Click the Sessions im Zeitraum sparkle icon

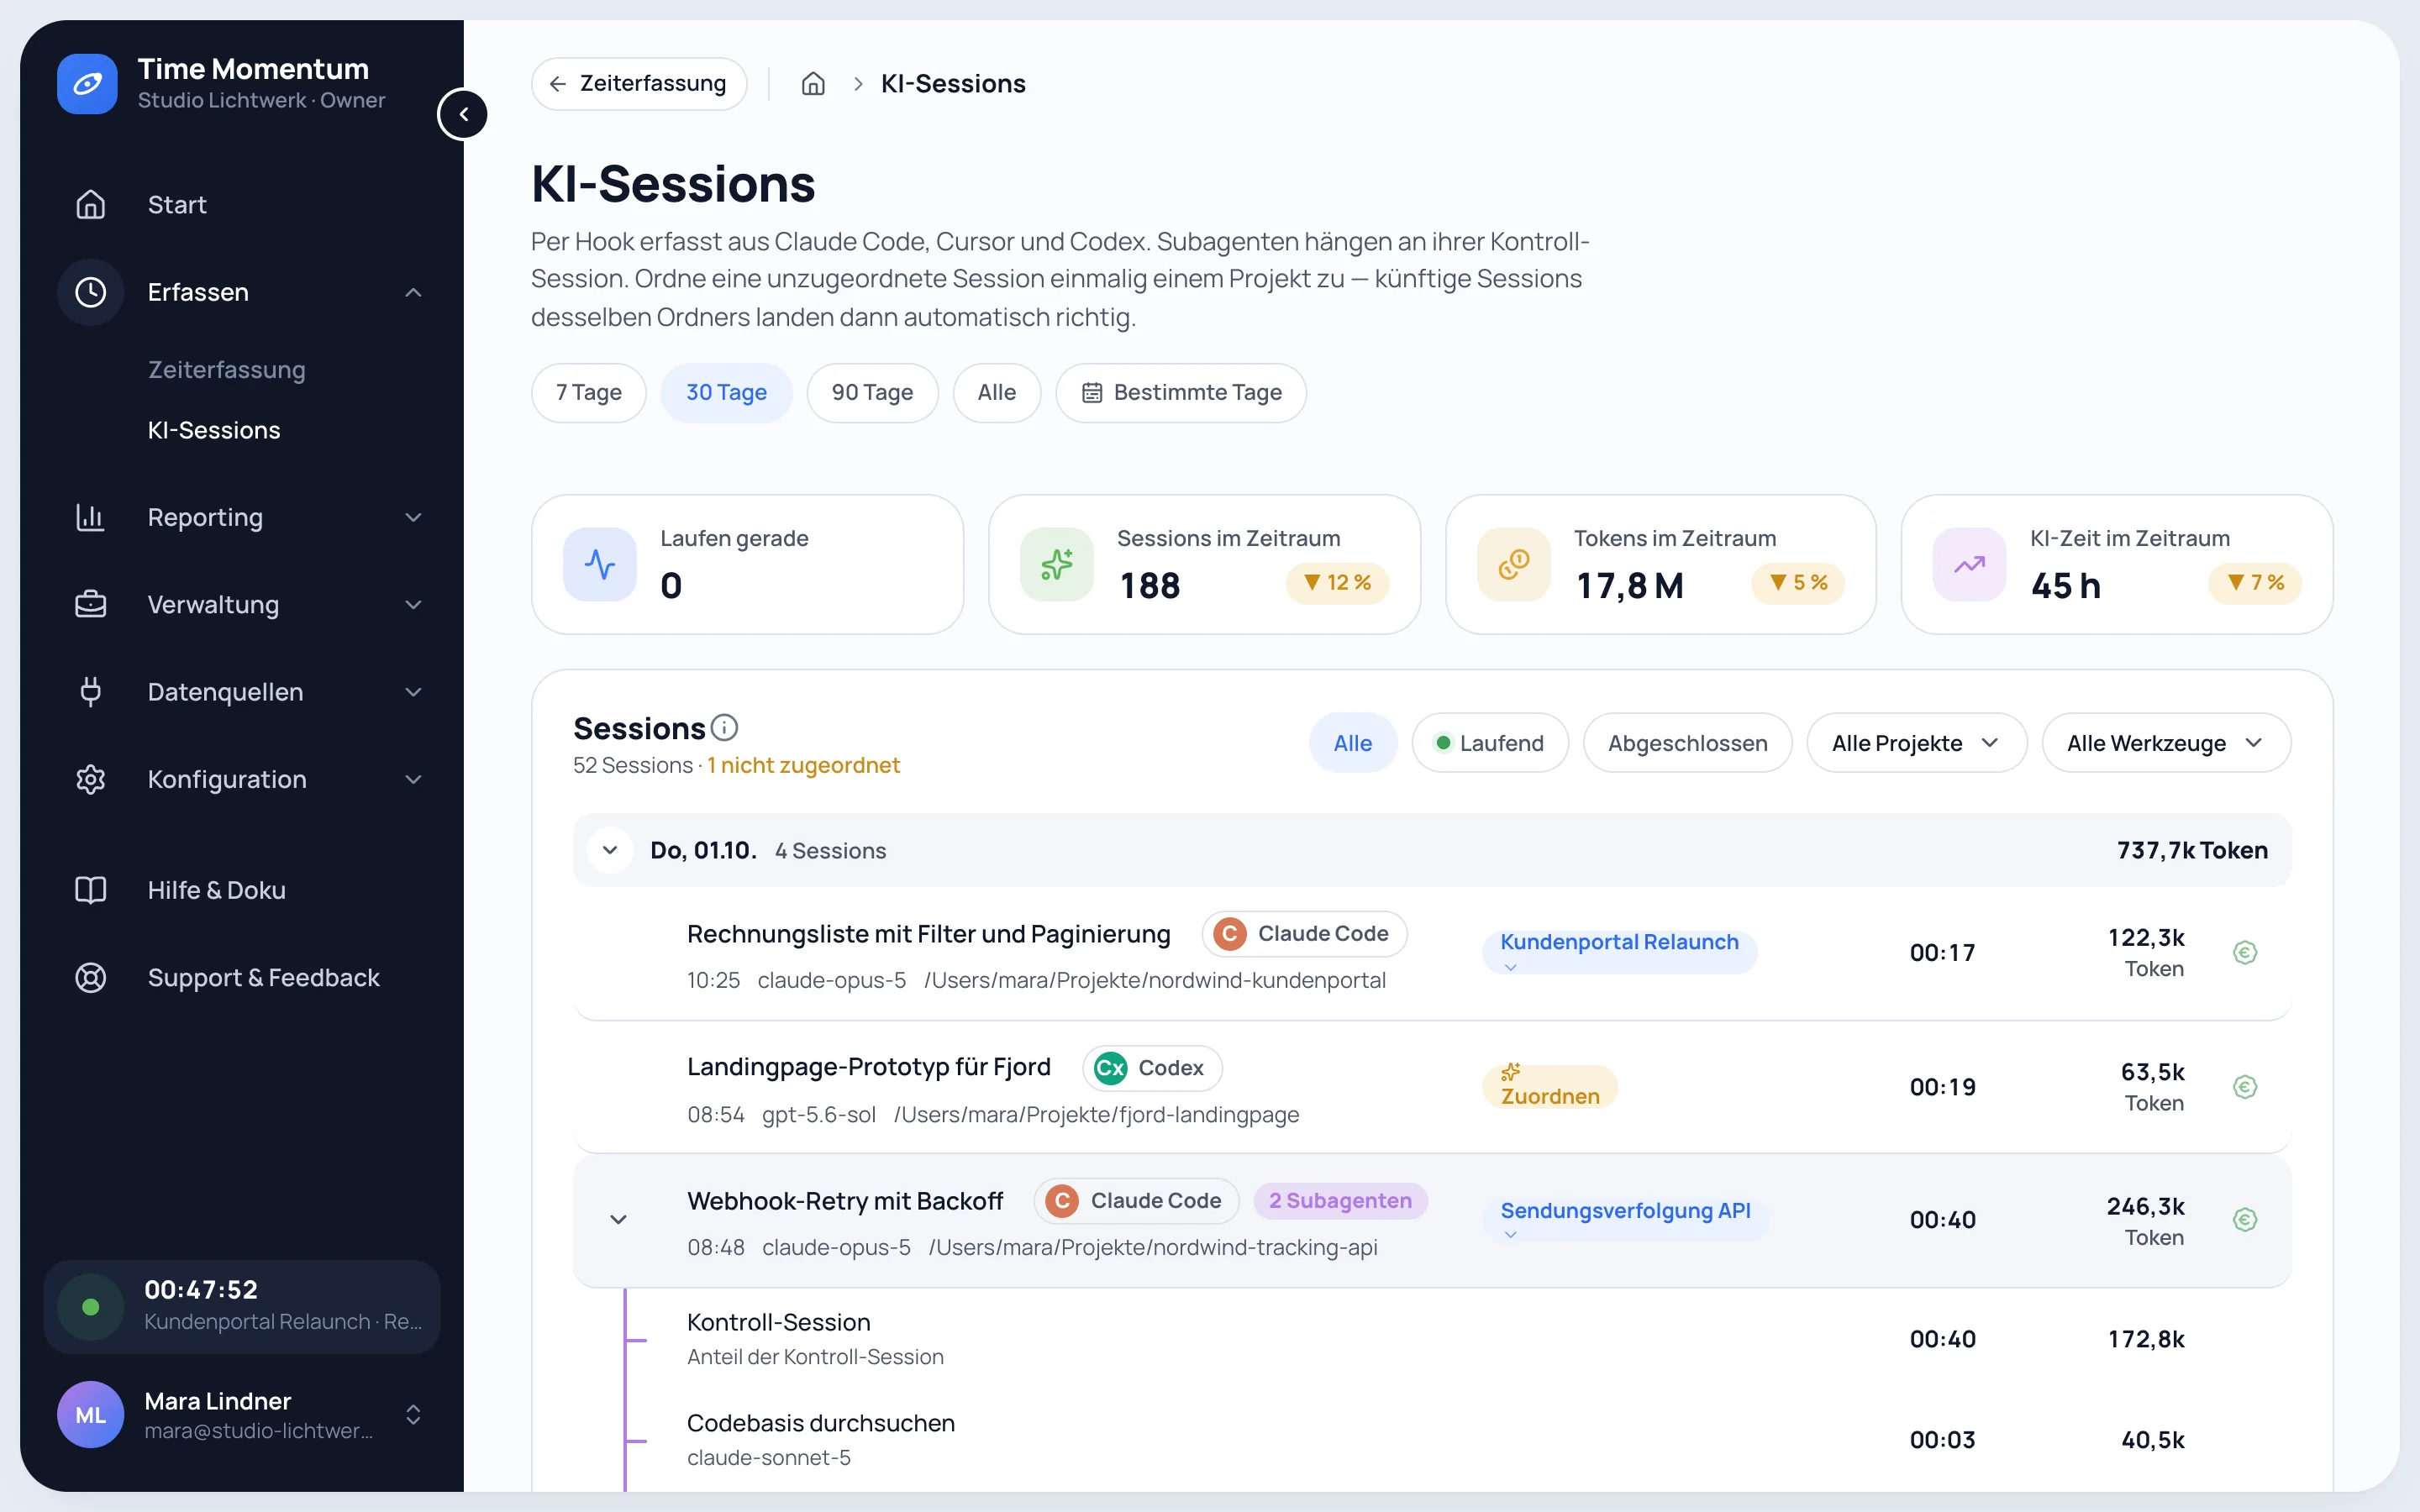pyautogui.click(x=1057, y=565)
